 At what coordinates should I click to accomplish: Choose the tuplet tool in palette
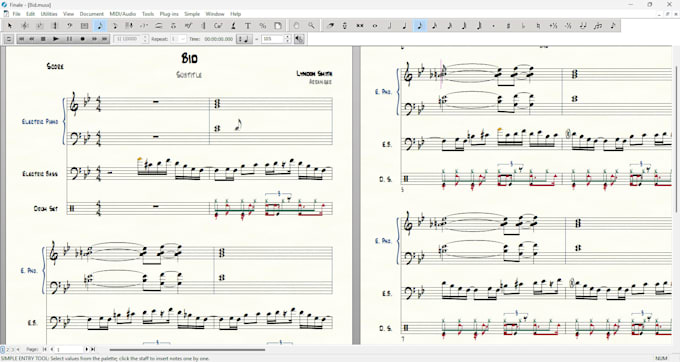pyautogui.click(x=598, y=26)
